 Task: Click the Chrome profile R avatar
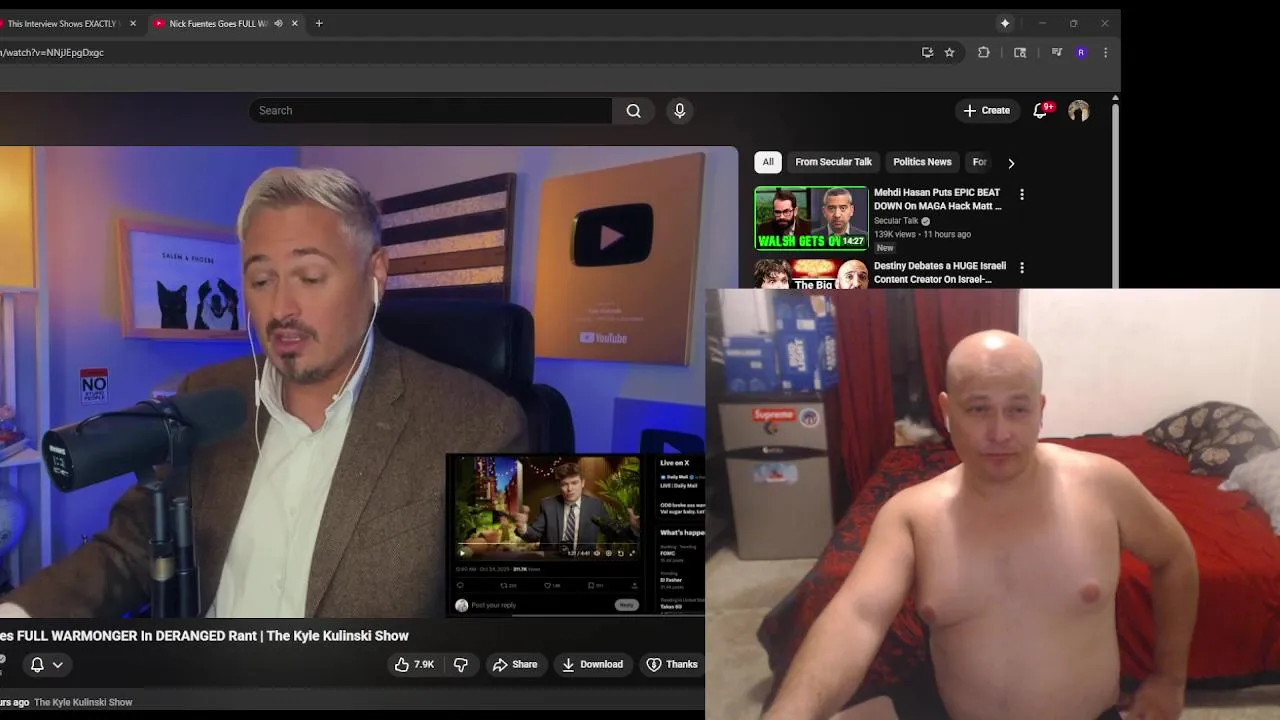pos(1081,52)
